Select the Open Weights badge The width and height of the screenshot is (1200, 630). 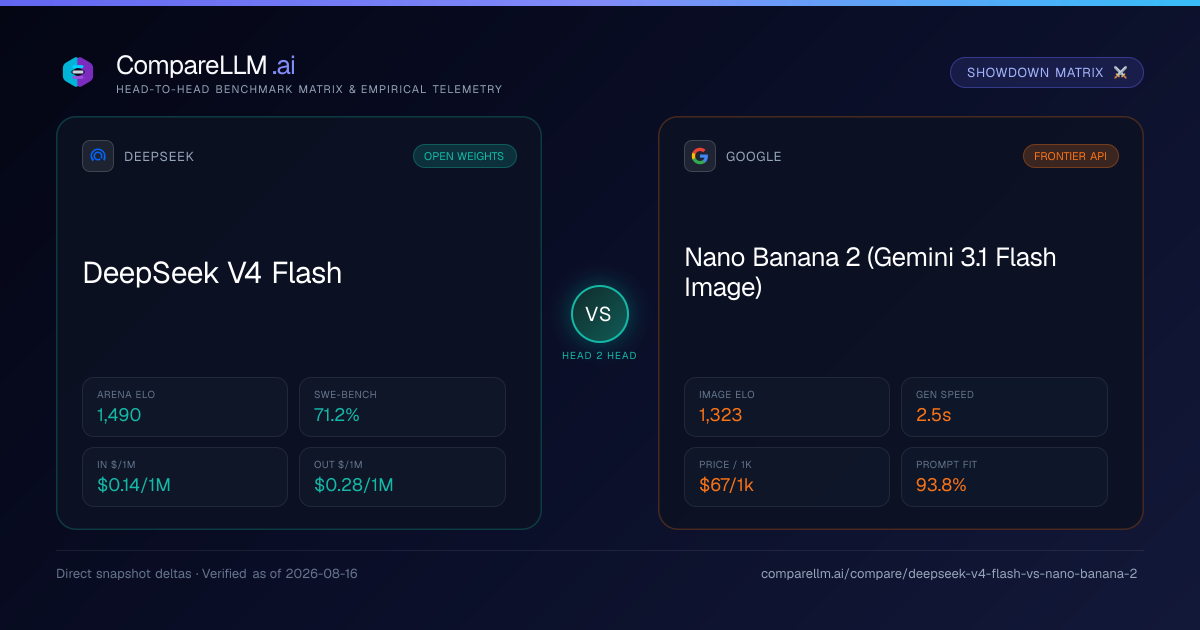click(465, 156)
